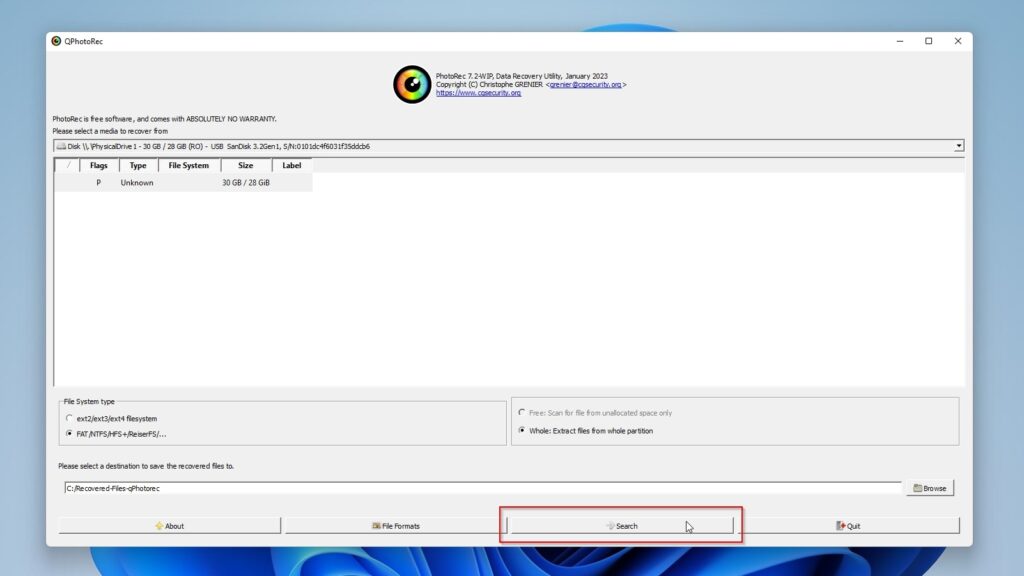Open the cgsecurity.org website link

pyautogui.click(x=478, y=93)
